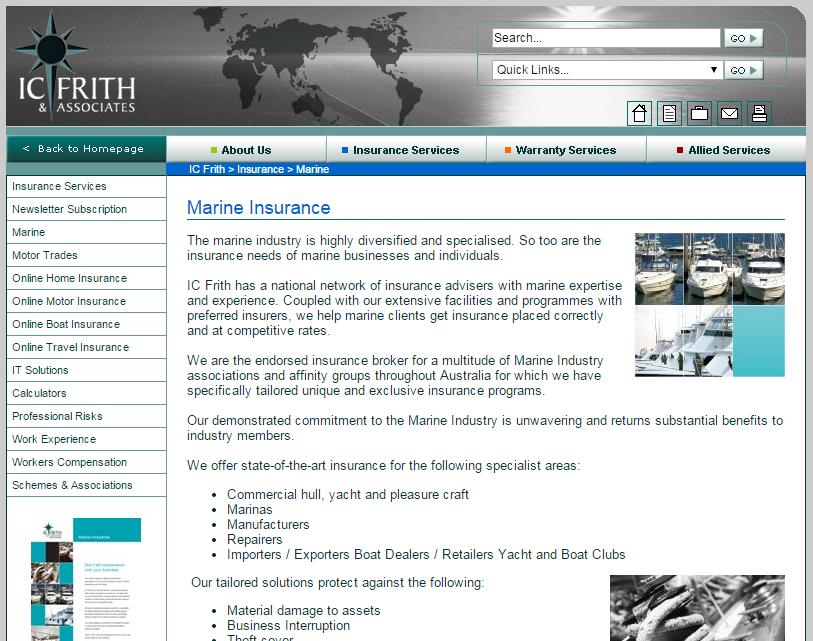The image size is (813, 641).
Task: Open Work Experience sidebar link
Action: click(x=86, y=439)
